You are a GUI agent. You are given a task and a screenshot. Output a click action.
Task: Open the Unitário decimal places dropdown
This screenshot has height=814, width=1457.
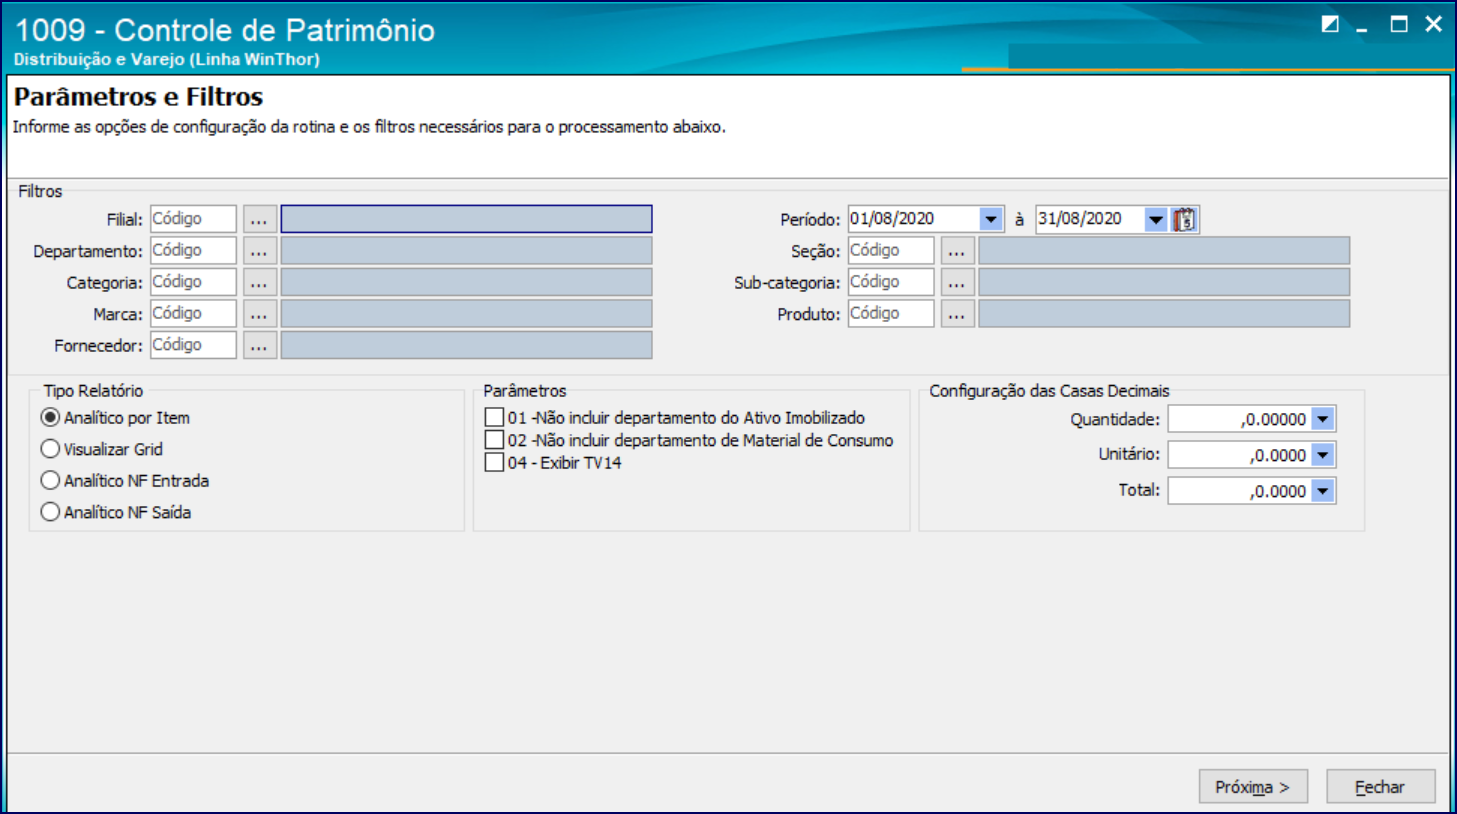[x=1323, y=455]
